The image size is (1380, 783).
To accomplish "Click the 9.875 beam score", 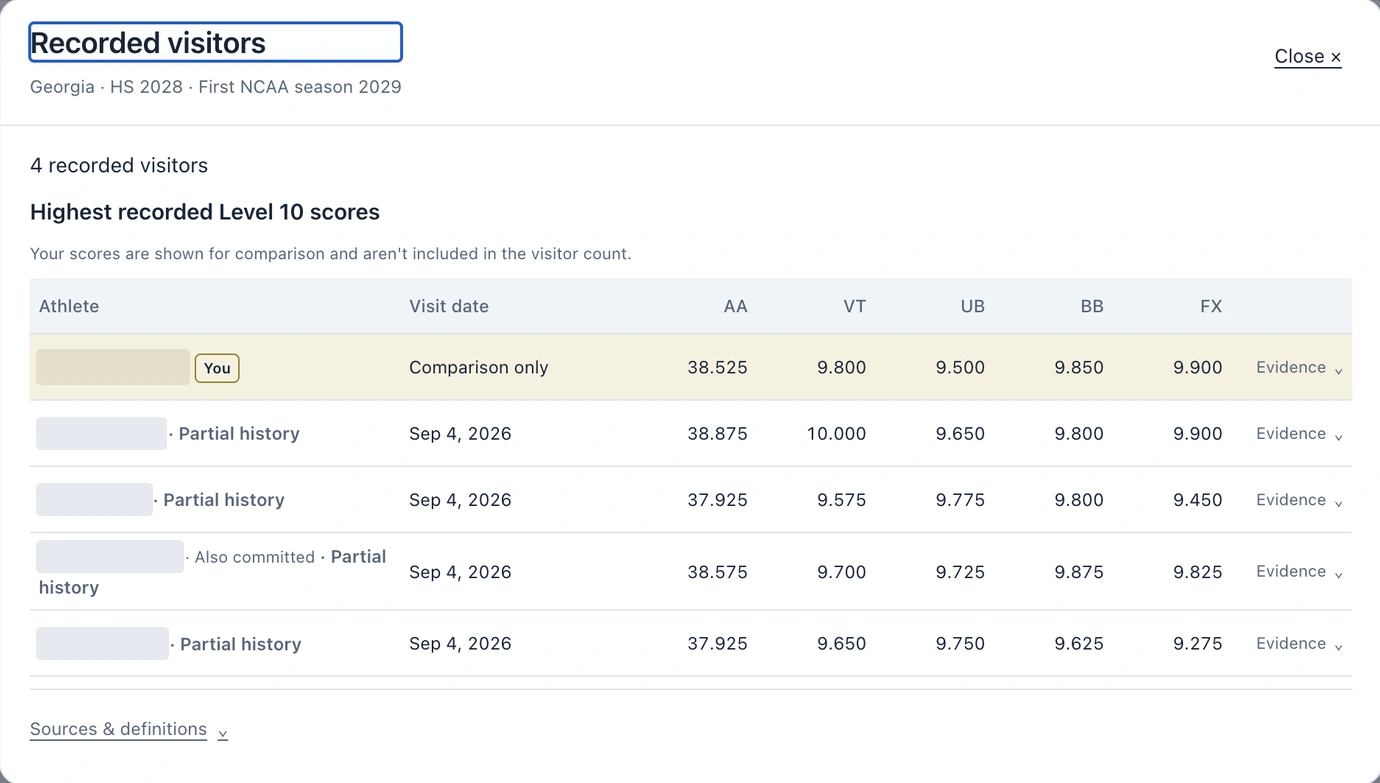I will [x=1079, y=572].
